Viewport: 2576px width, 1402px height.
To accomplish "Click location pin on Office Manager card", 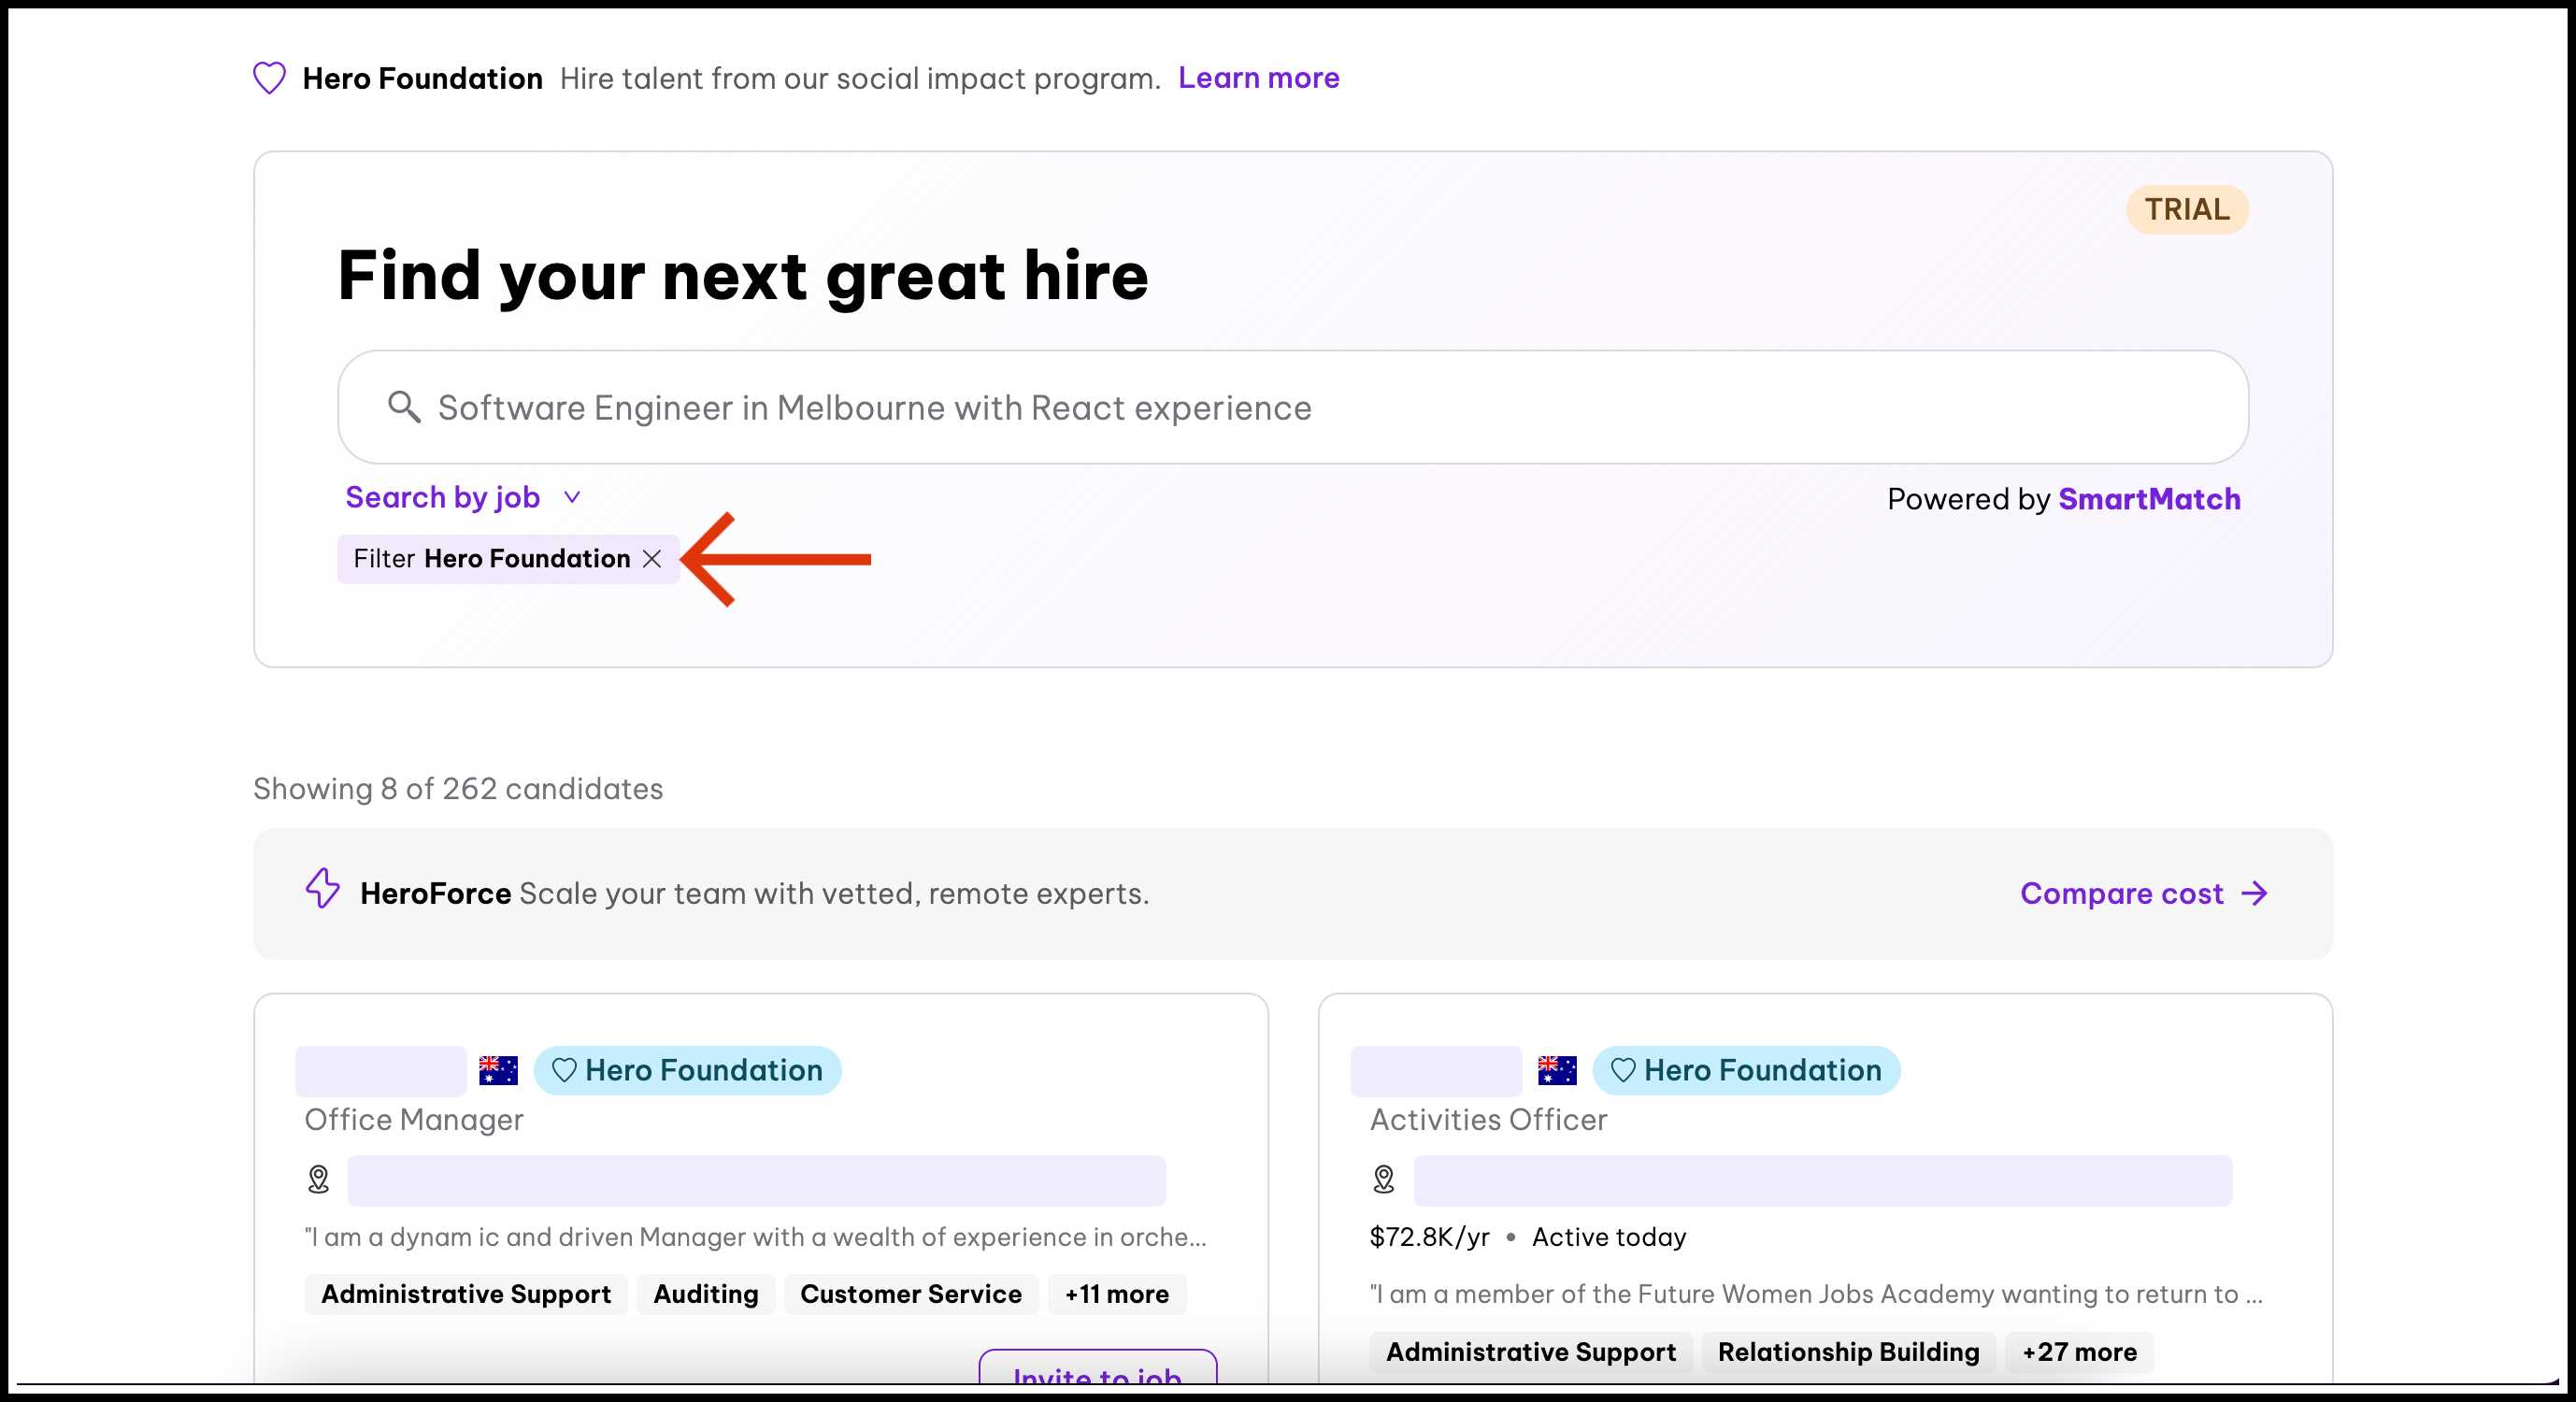I will click(x=319, y=1180).
